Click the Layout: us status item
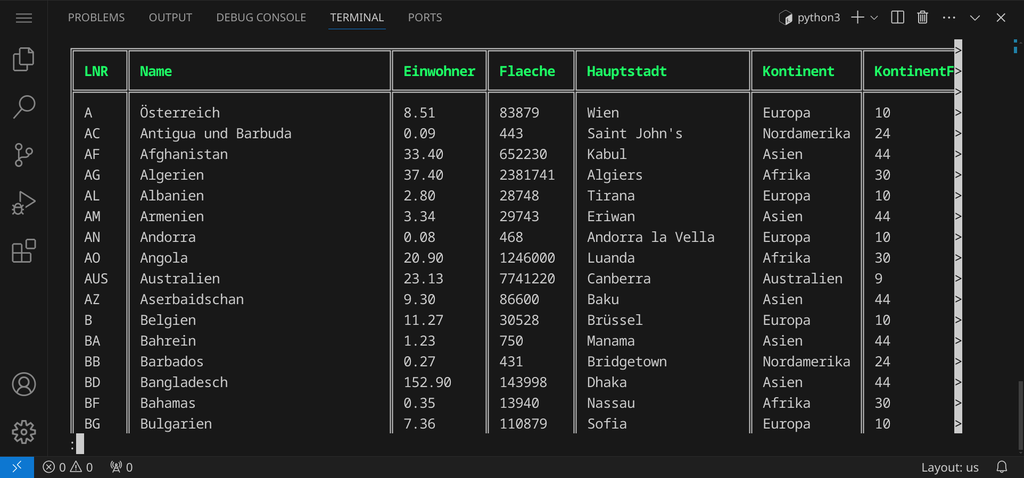 [949, 467]
